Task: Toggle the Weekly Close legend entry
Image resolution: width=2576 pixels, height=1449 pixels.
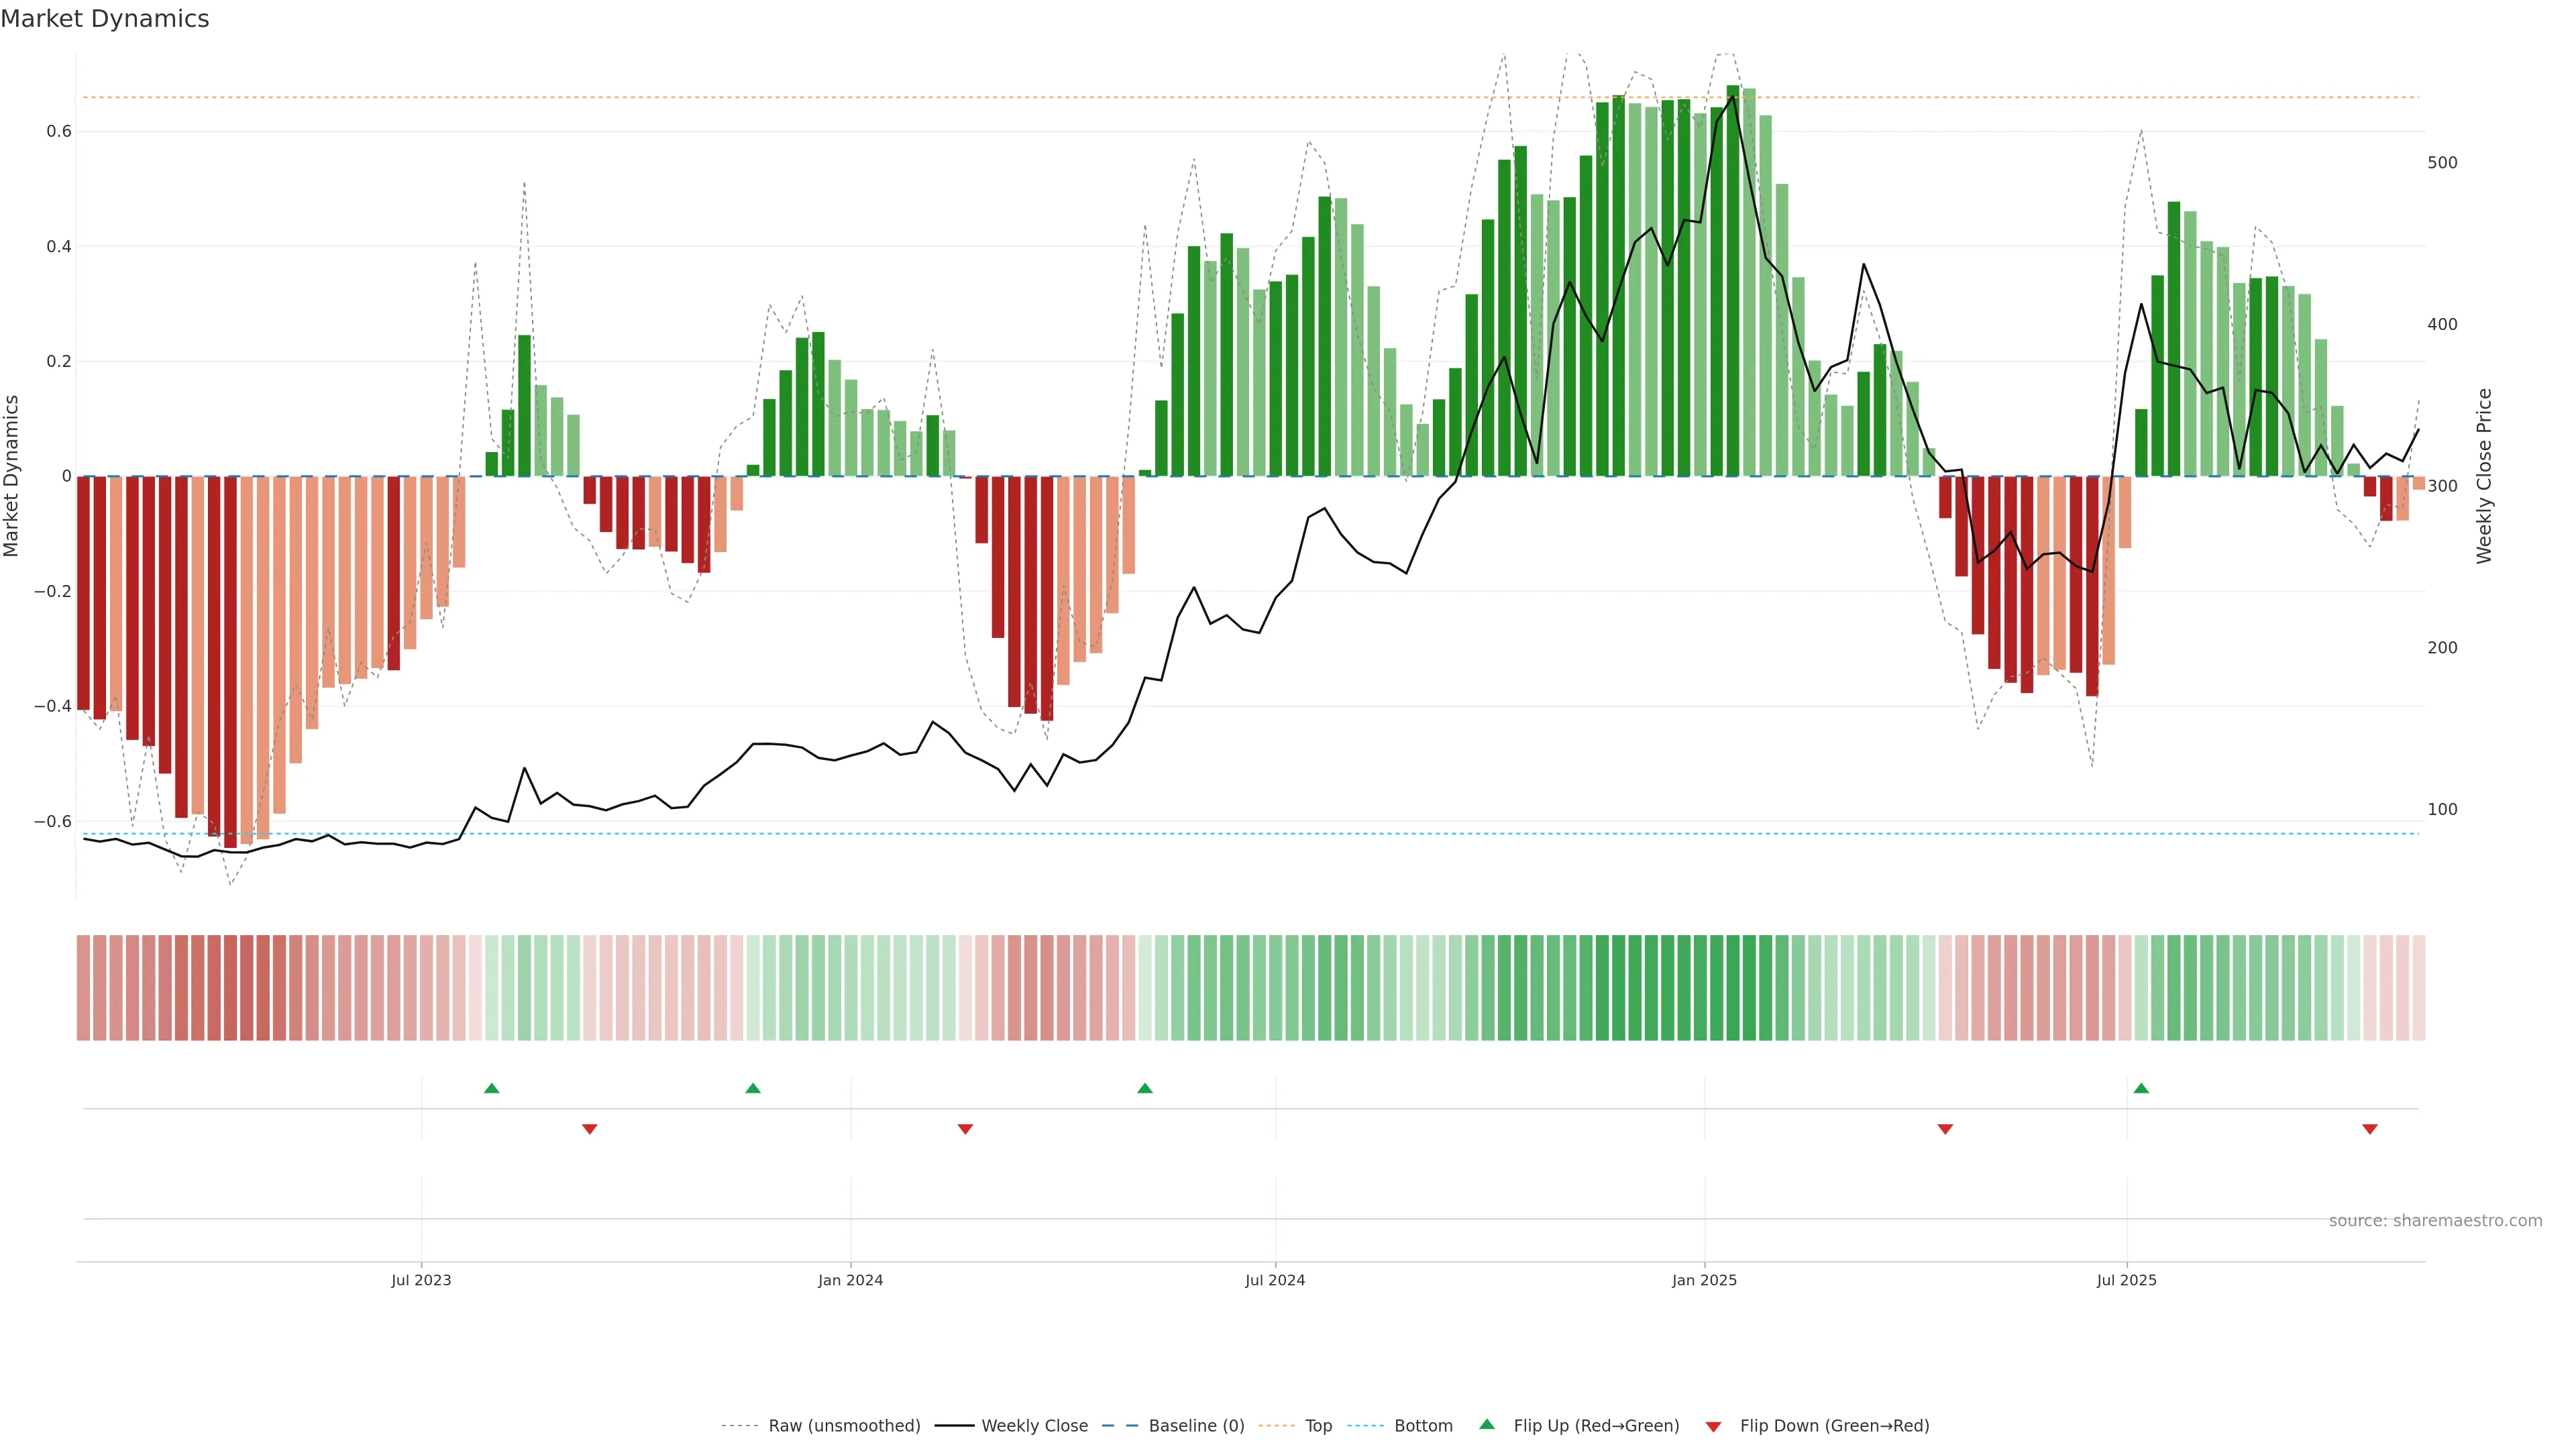Action: pyautogui.click(x=1034, y=1426)
